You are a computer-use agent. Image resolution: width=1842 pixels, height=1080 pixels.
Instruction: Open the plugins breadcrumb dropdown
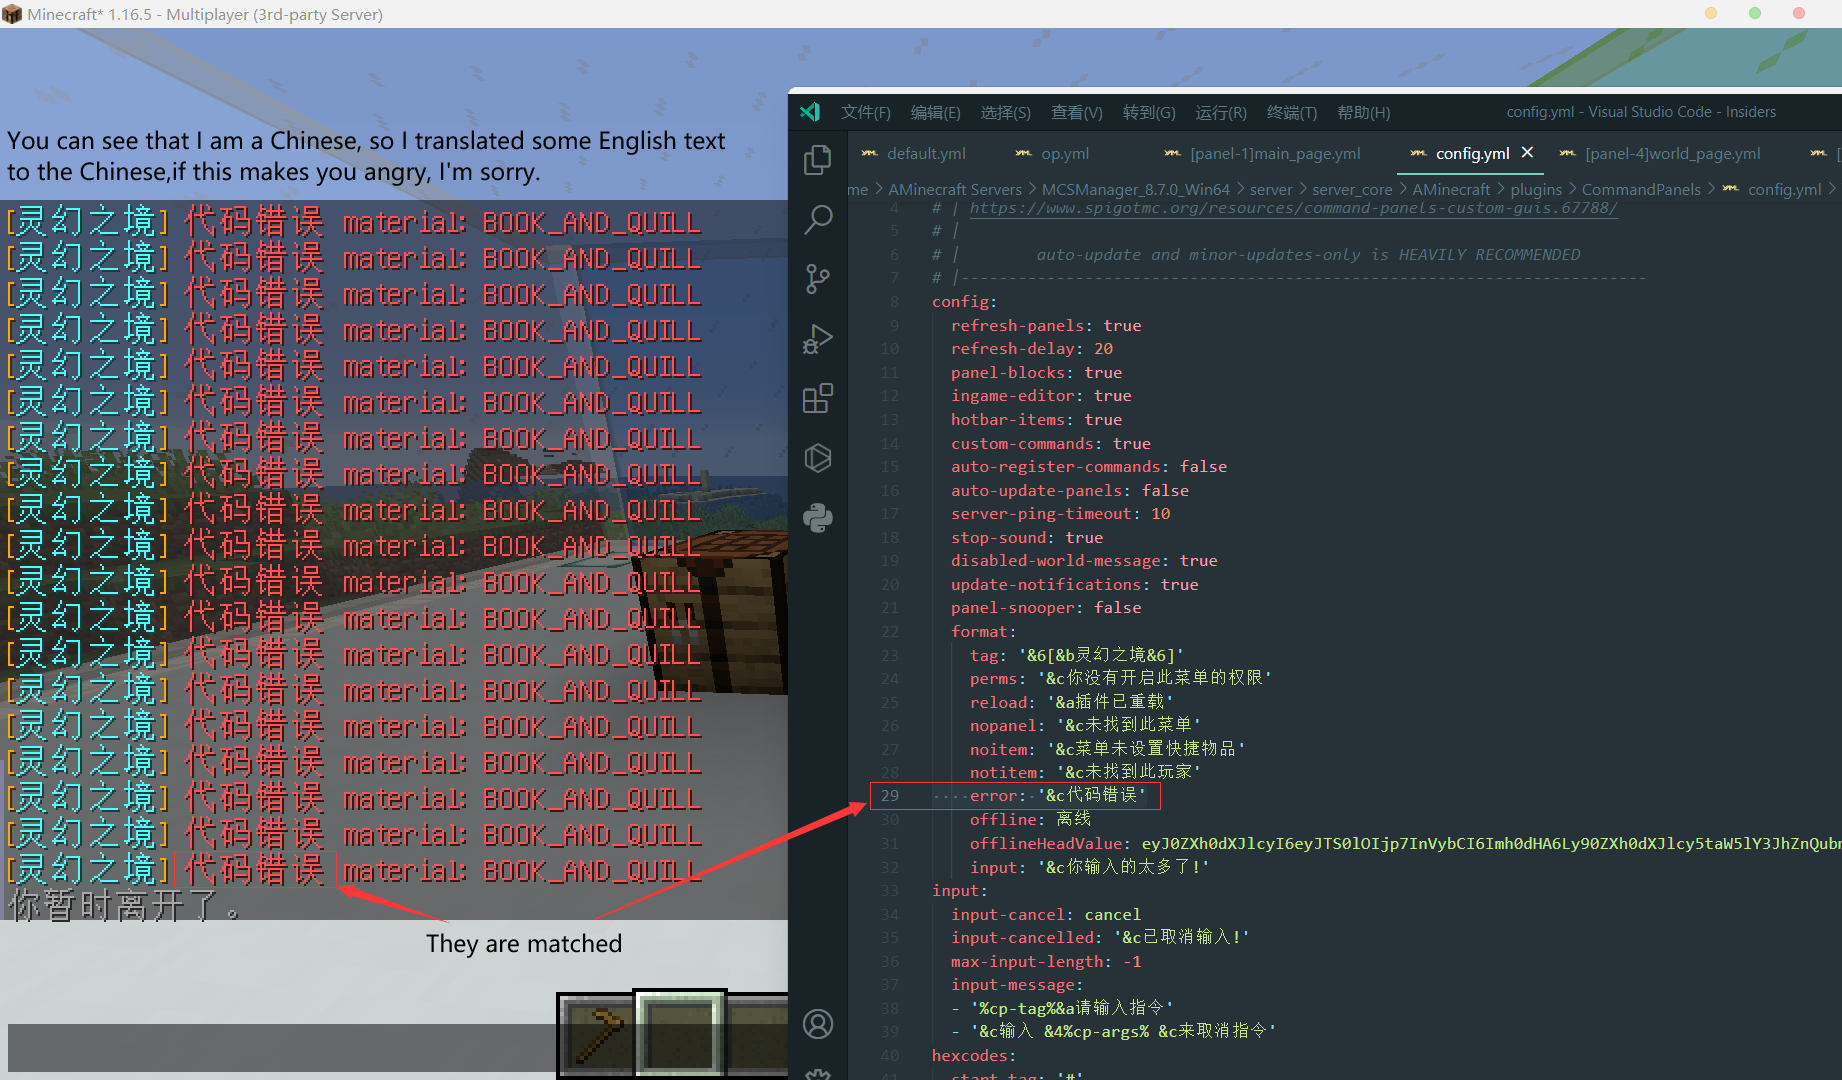(1536, 189)
